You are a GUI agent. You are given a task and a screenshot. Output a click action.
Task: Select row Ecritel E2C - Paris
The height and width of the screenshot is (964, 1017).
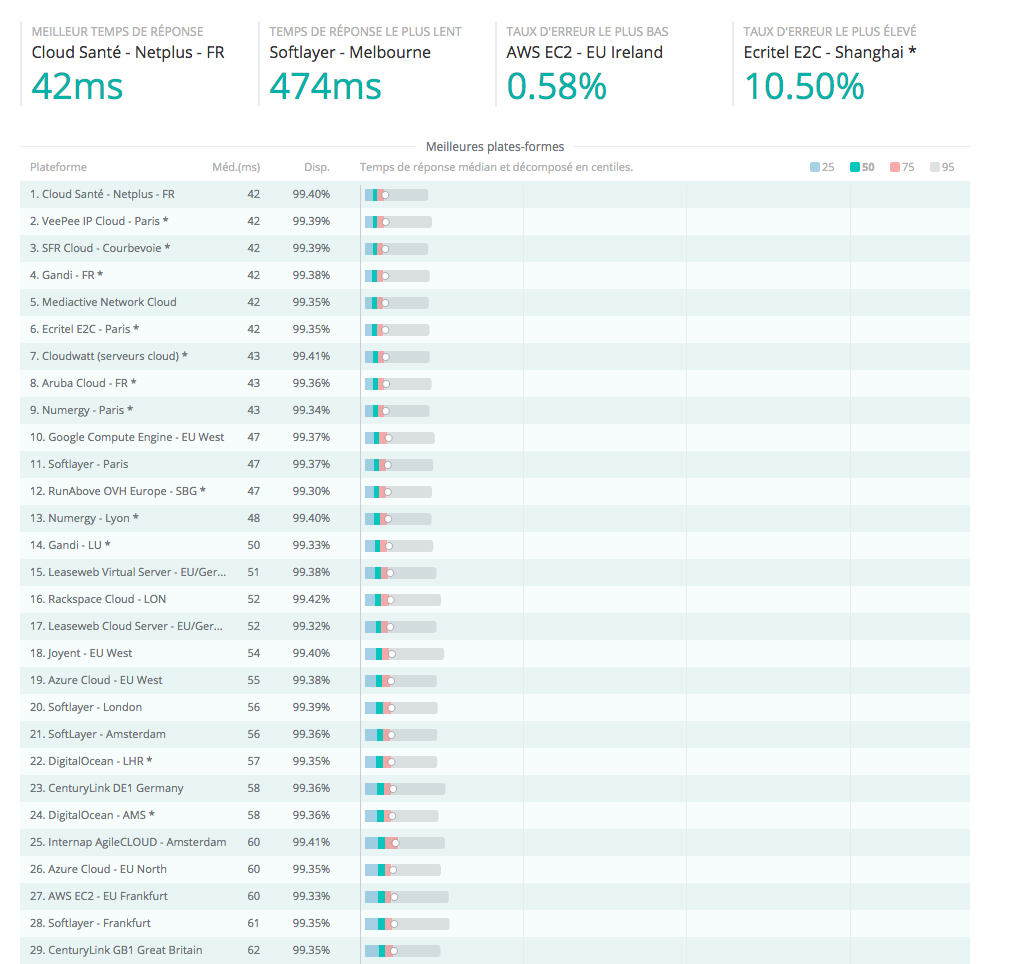pyautogui.click(x=495, y=330)
